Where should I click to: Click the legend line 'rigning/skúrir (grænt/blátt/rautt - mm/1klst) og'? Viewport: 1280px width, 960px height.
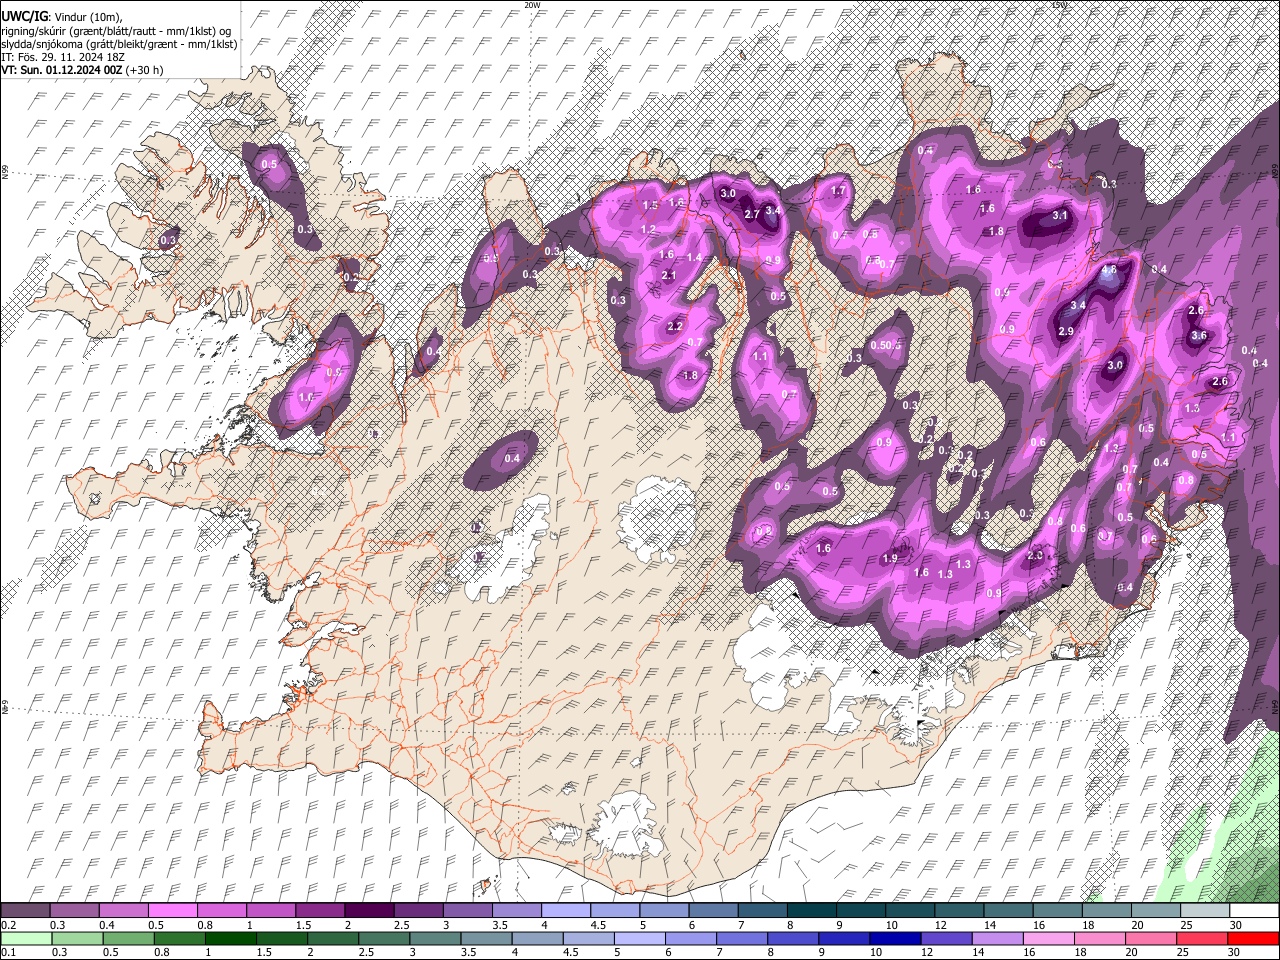pyautogui.click(x=116, y=31)
